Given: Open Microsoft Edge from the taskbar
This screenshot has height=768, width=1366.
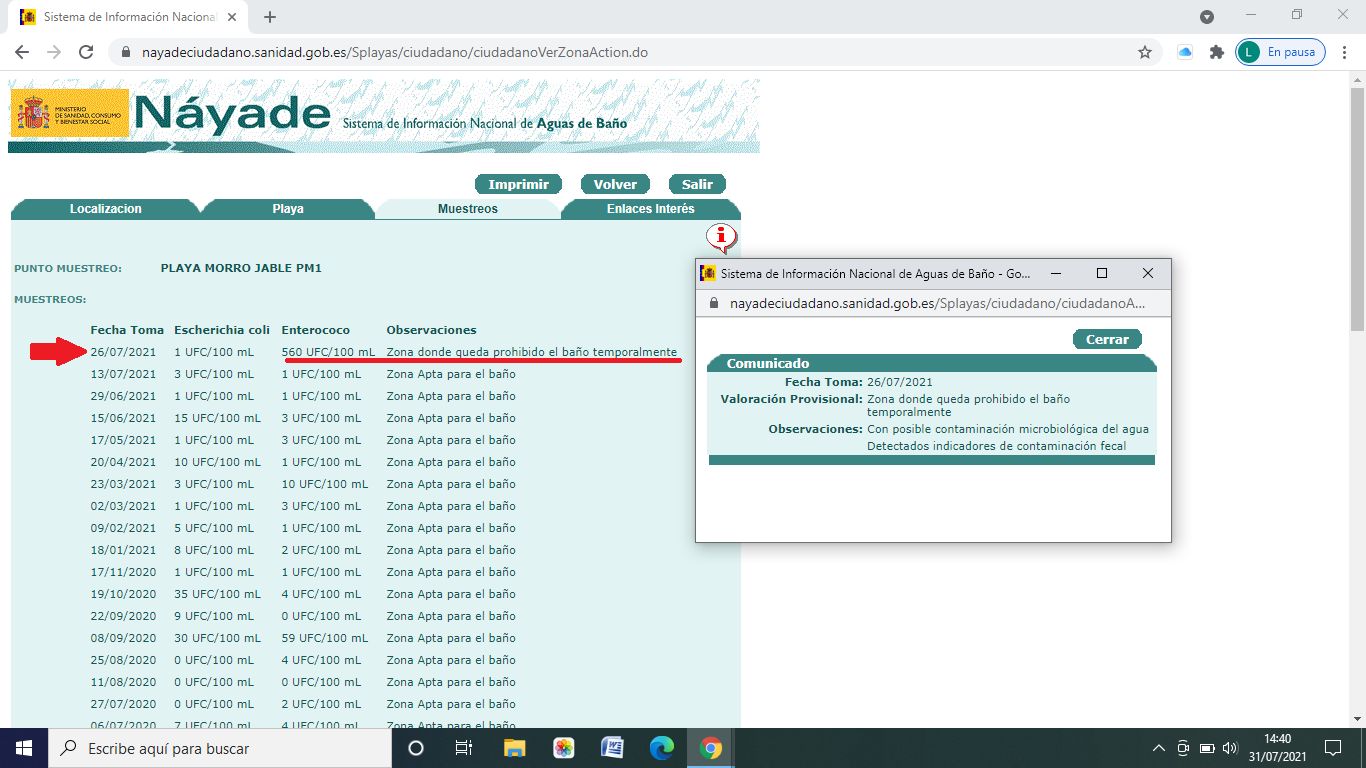Looking at the screenshot, I should 662,748.
